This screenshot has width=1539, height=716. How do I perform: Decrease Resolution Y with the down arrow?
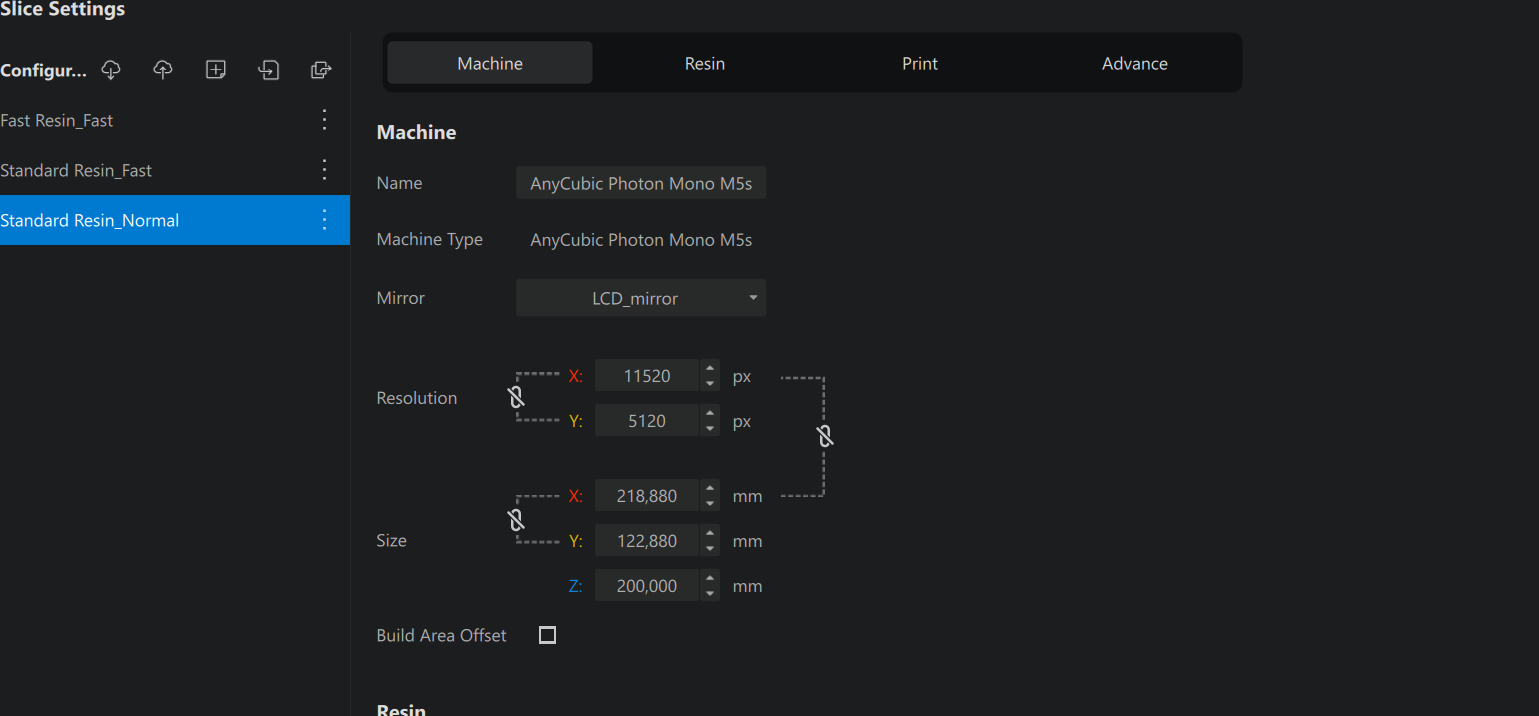[x=710, y=429]
